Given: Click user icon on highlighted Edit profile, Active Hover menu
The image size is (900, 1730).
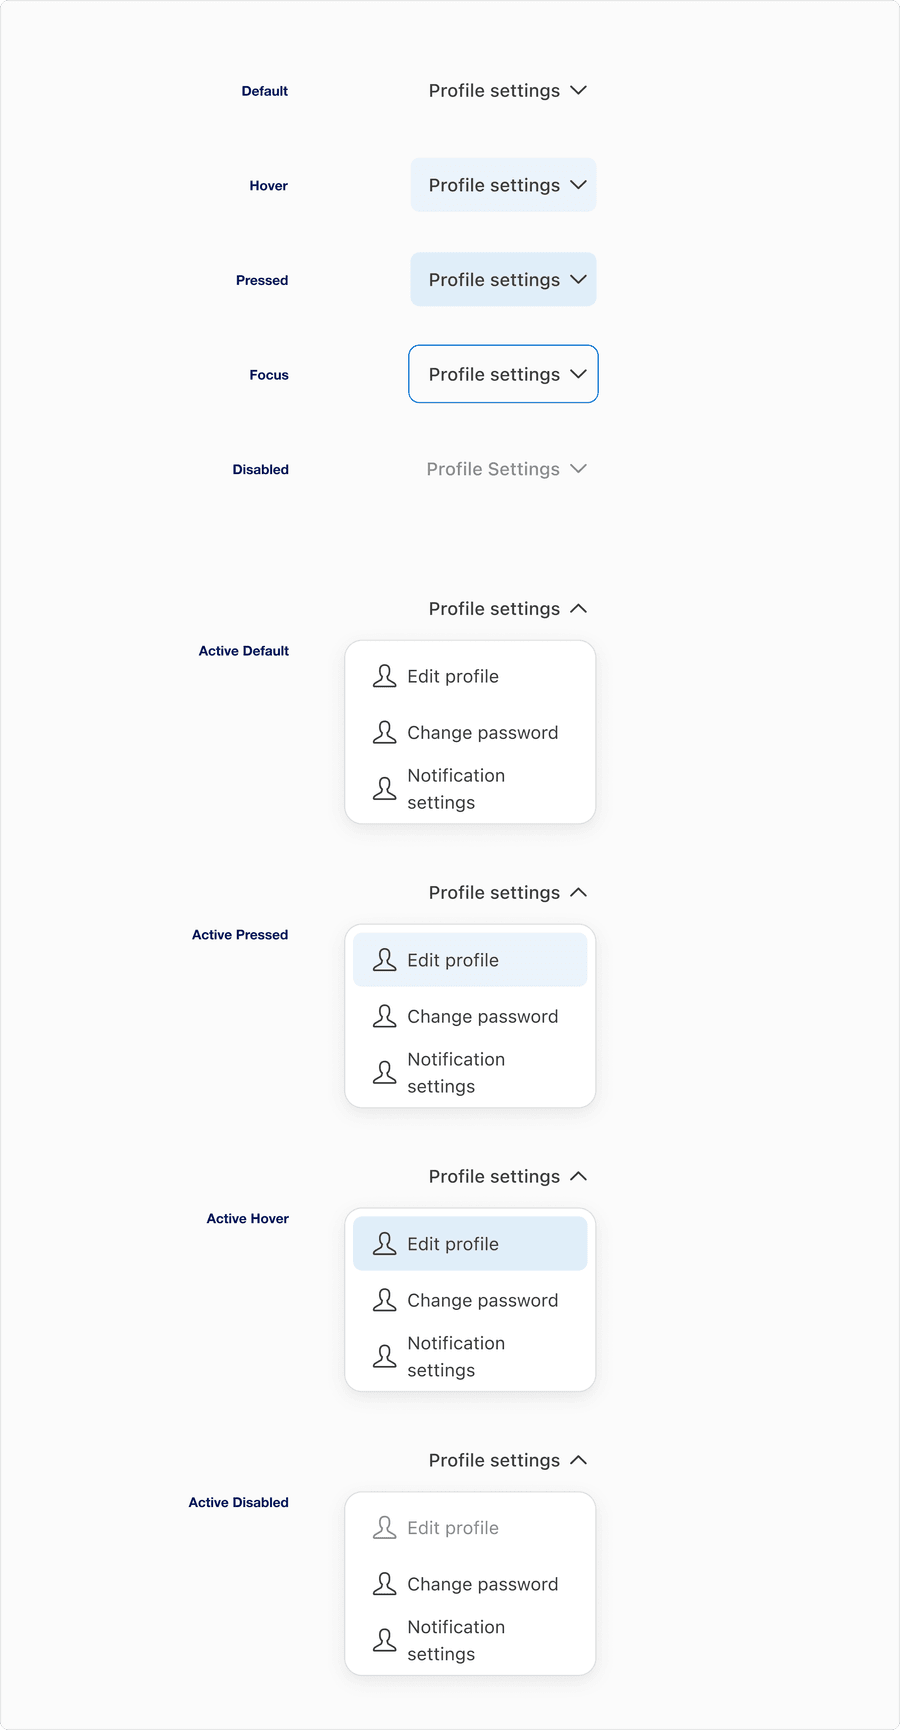Looking at the screenshot, I should pyautogui.click(x=384, y=1244).
